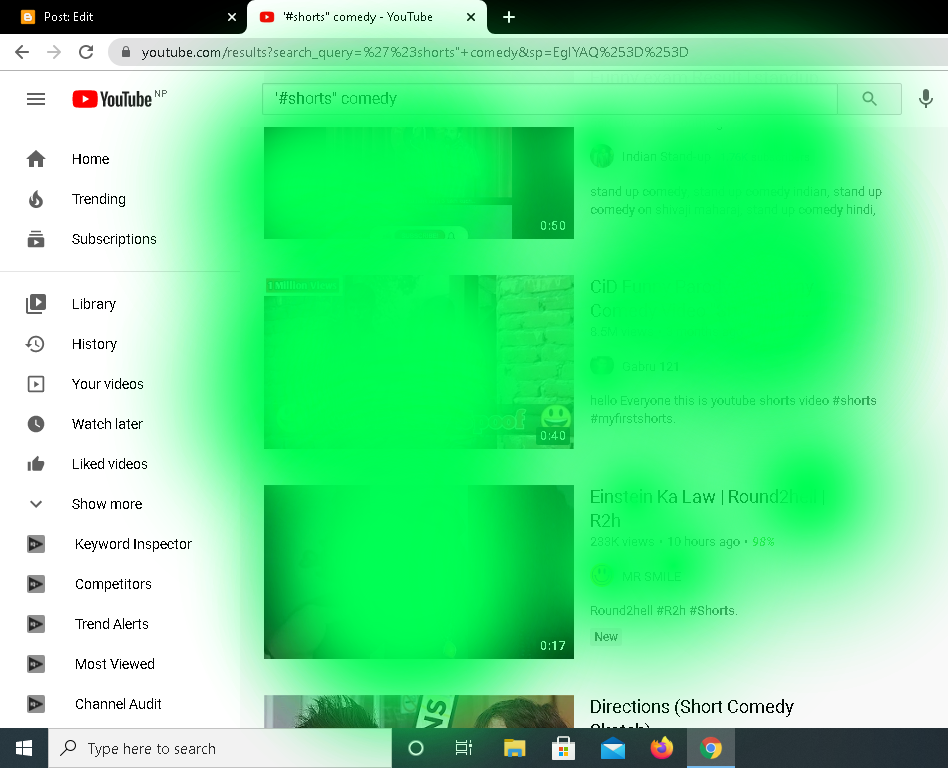Click the Most Viewed icon
This screenshot has height=768, width=948.
[36, 663]
